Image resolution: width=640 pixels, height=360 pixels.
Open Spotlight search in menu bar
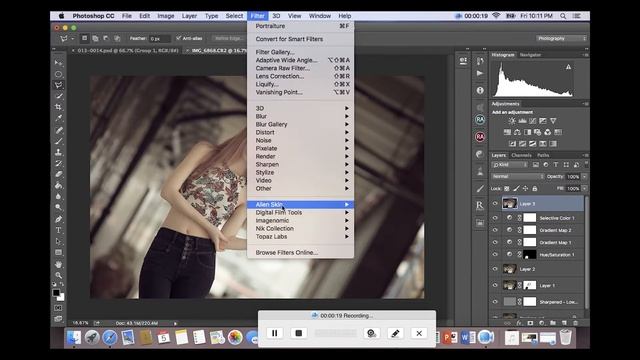[x=563, y=16]
